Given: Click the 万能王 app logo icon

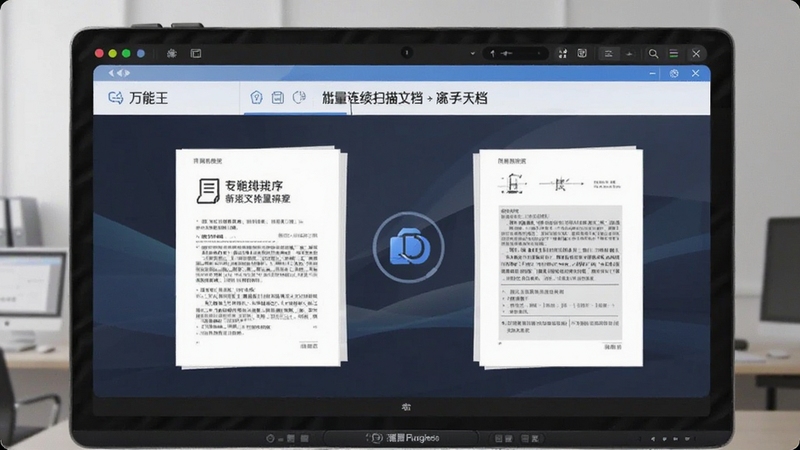Looking at the screenshot, I should [116, 97].
